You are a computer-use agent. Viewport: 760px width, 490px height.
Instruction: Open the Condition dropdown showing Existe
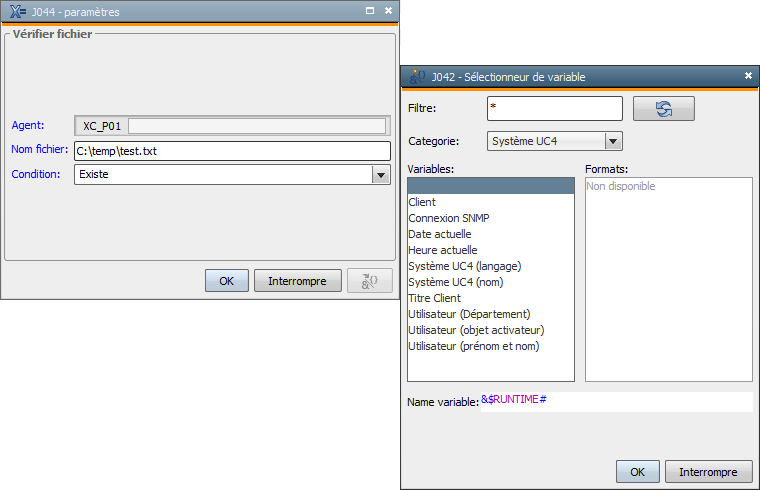point(380,175)
